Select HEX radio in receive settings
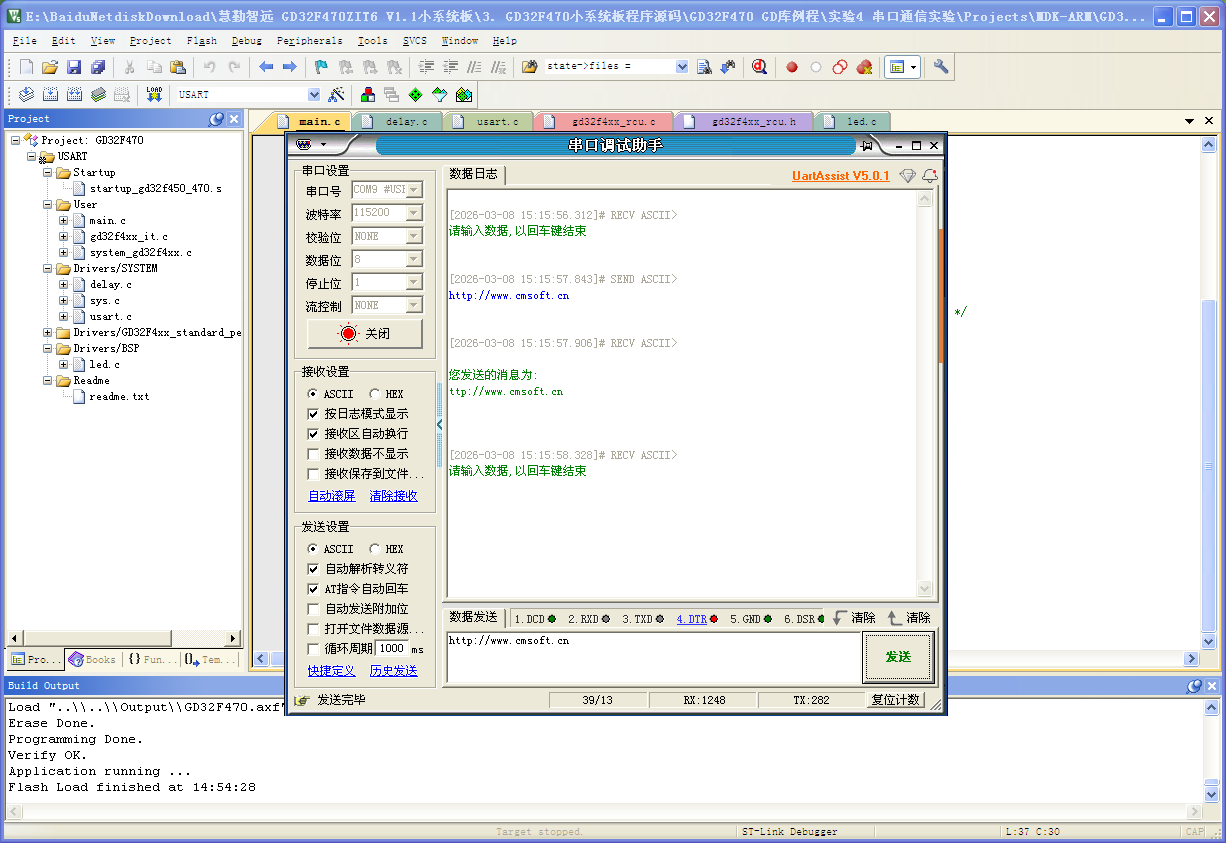1226x843 pixels. coord(375,394)
